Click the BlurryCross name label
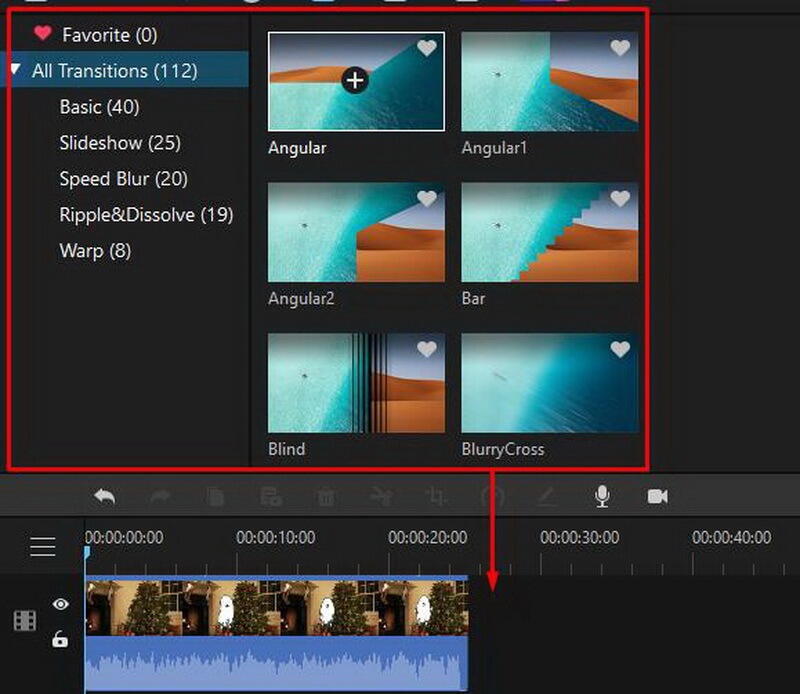The height and width of the screenshot is (694, 800). click(503, 449)
